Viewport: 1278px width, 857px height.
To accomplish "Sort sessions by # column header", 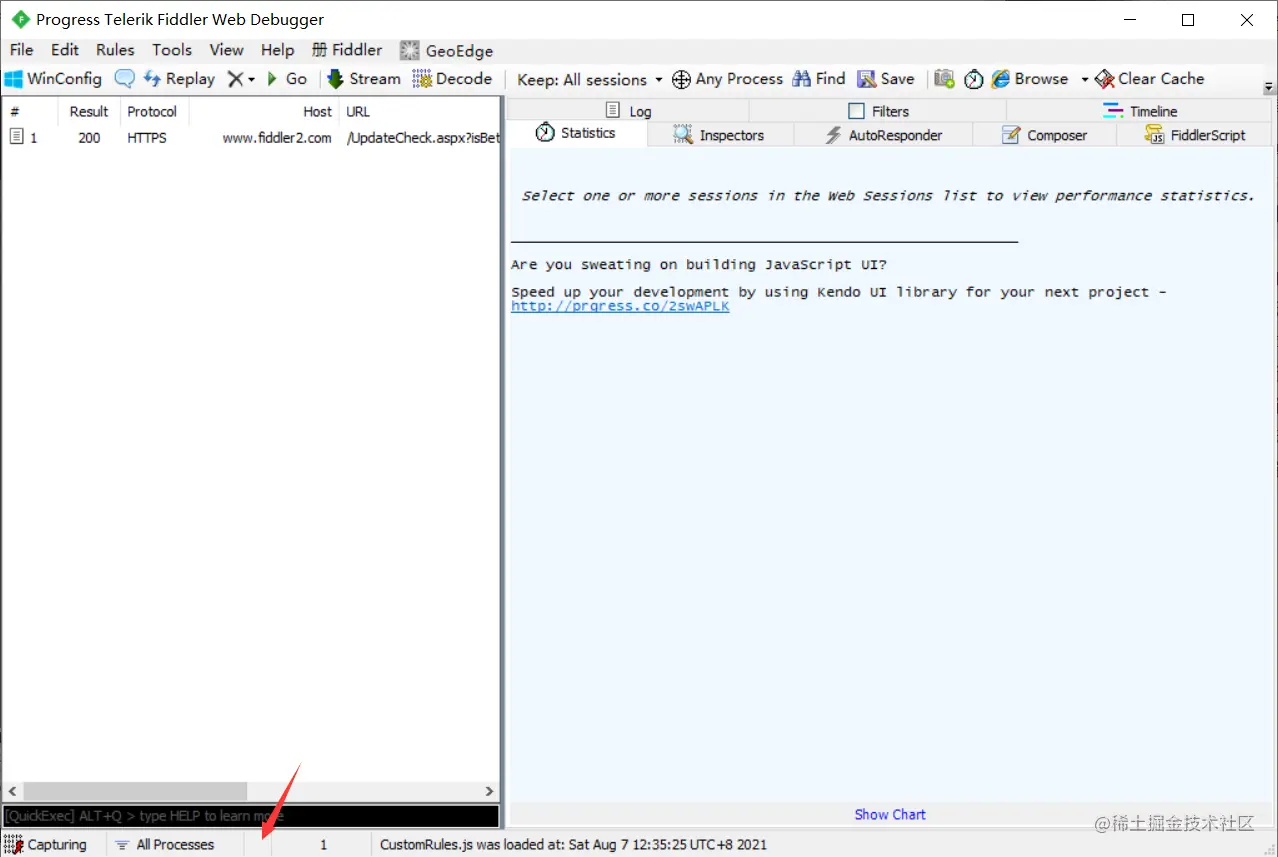I will click(30, 111).
